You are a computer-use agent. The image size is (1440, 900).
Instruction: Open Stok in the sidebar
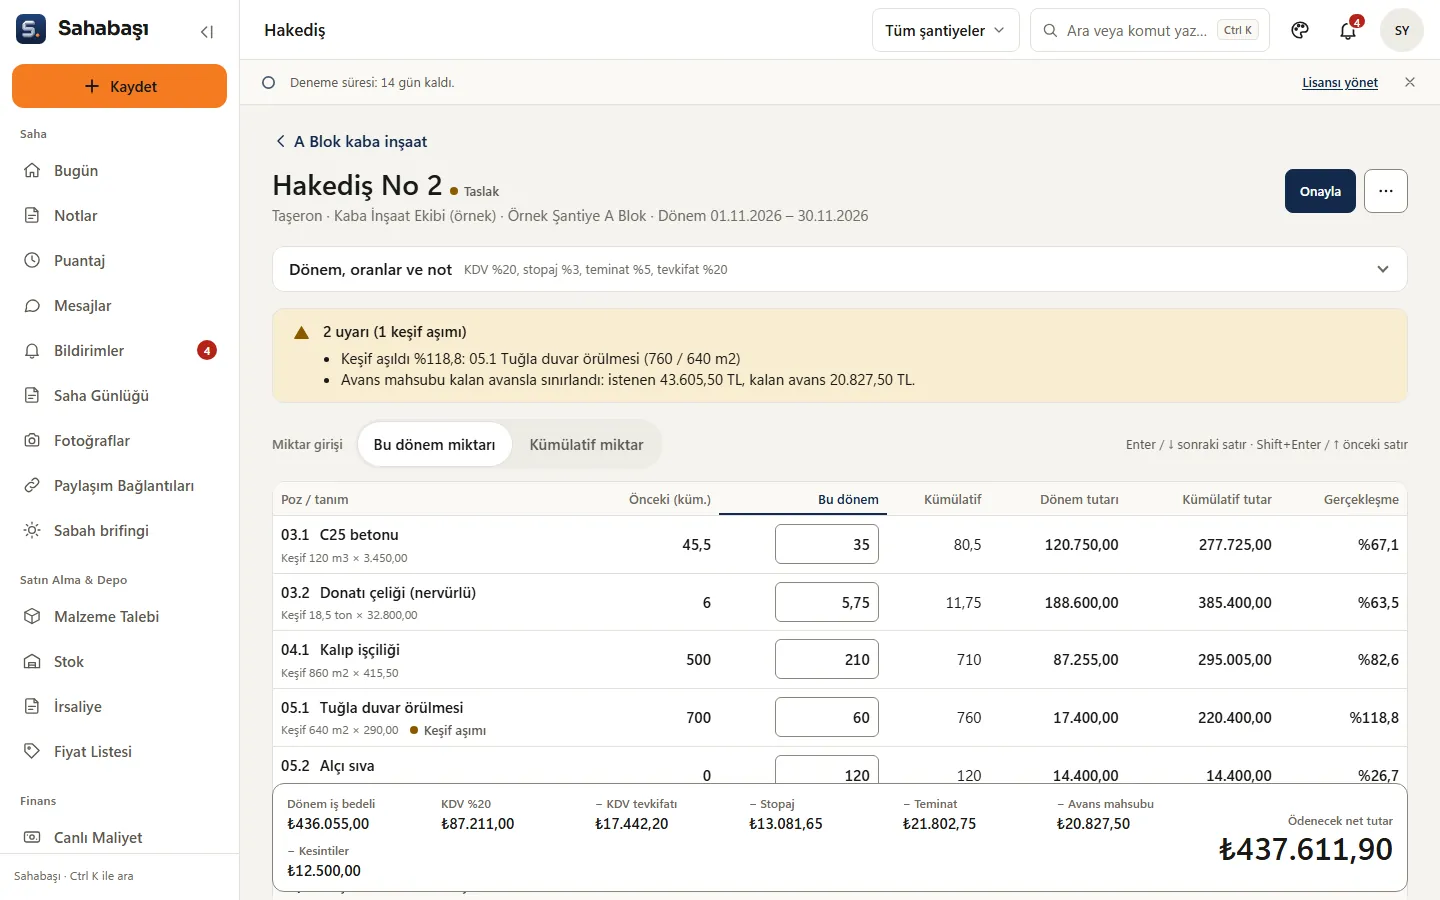click(x=120, y=661)
